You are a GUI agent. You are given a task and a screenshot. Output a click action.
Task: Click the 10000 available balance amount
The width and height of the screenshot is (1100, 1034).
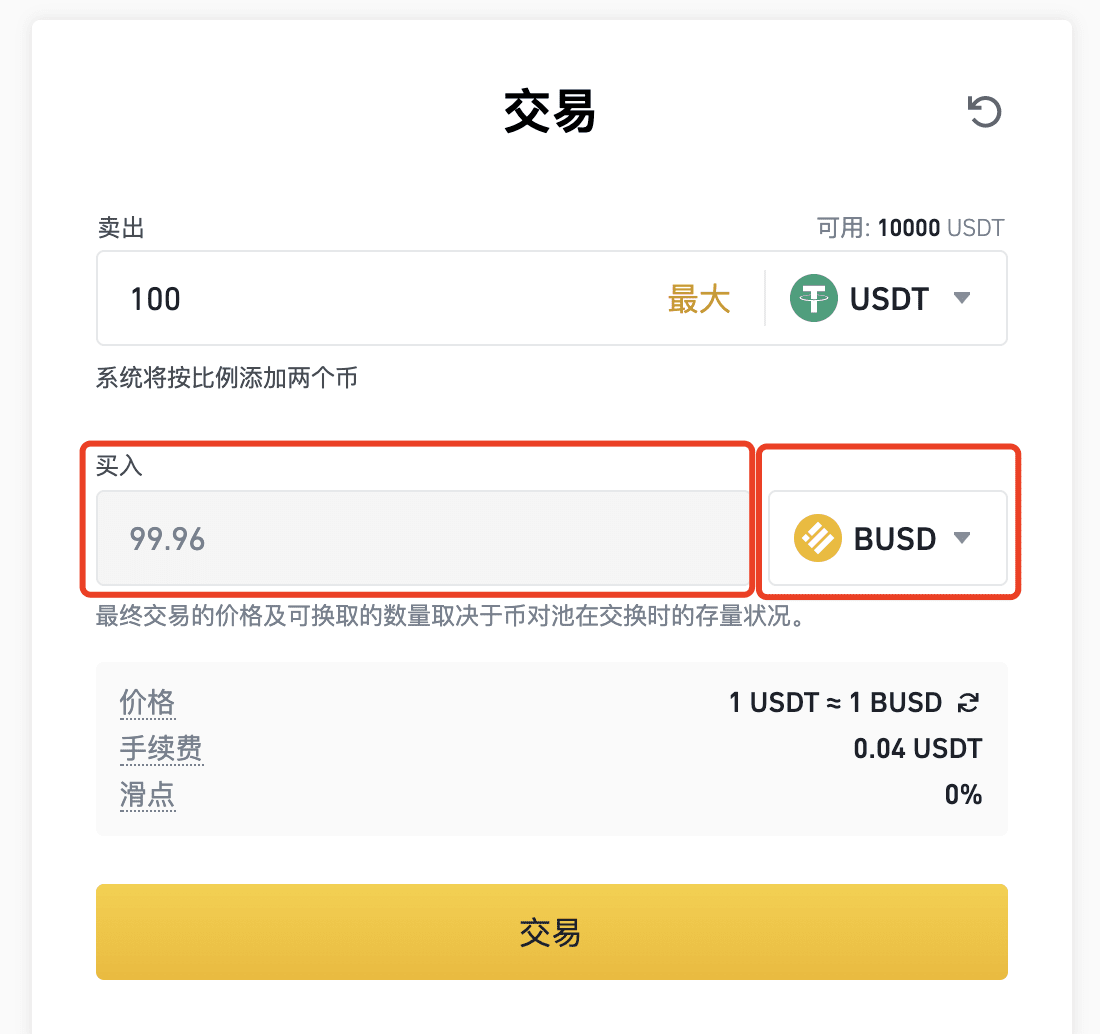tap(908, 228)
